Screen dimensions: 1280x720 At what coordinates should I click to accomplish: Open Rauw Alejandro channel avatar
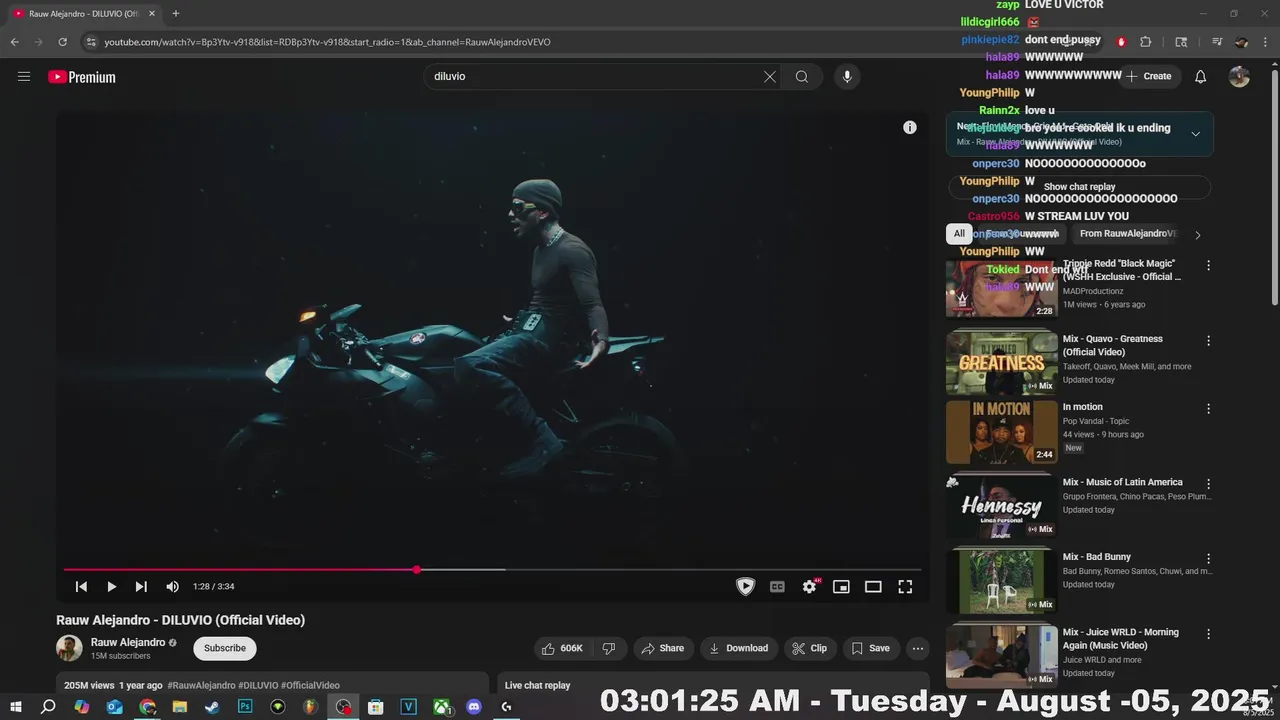pyautogui.click(x=69, y=648)
